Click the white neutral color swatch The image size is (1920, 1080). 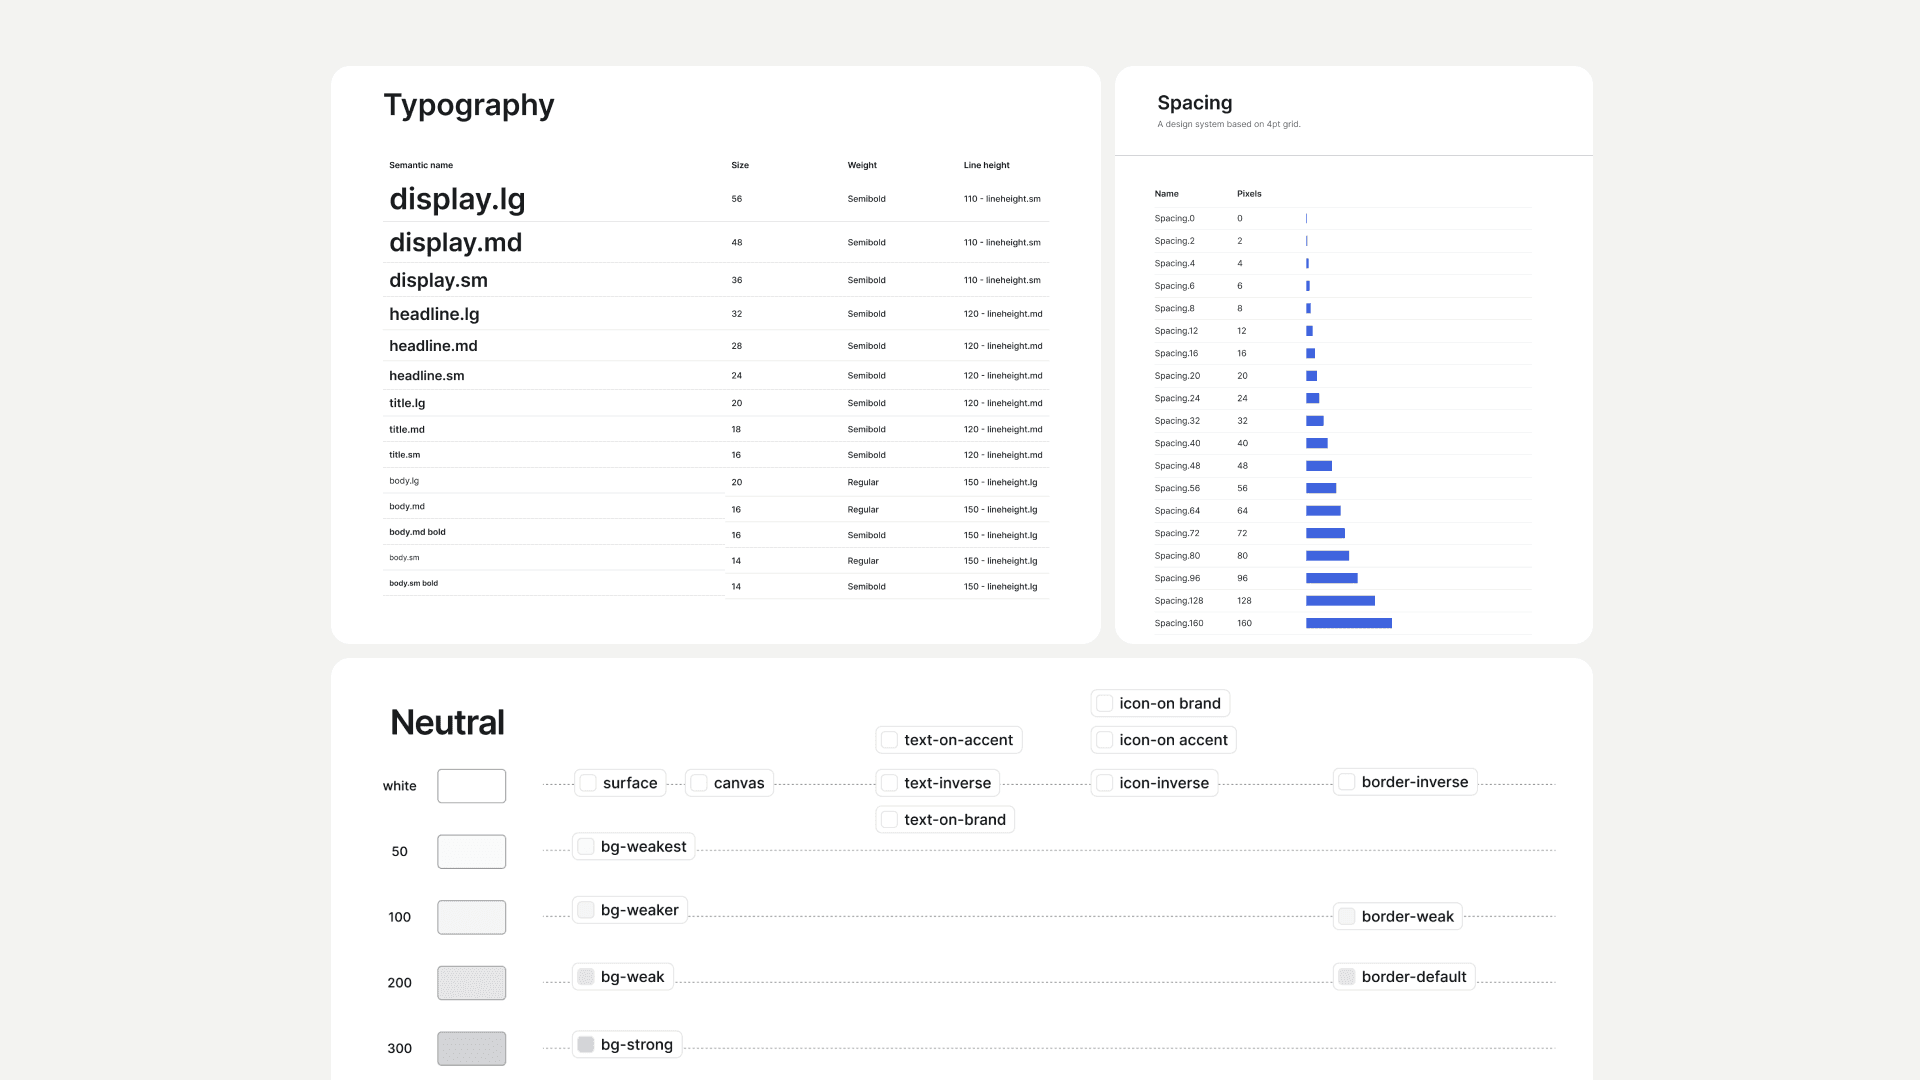click(471, 786)
